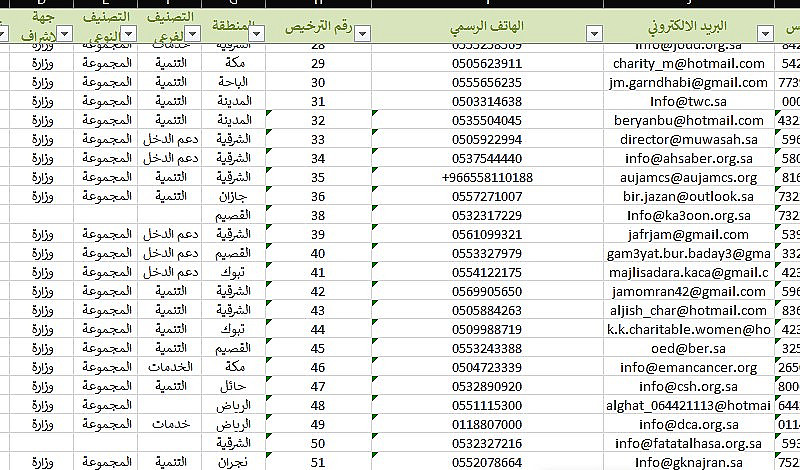Select phone cell 0532317229

point(487,215)
